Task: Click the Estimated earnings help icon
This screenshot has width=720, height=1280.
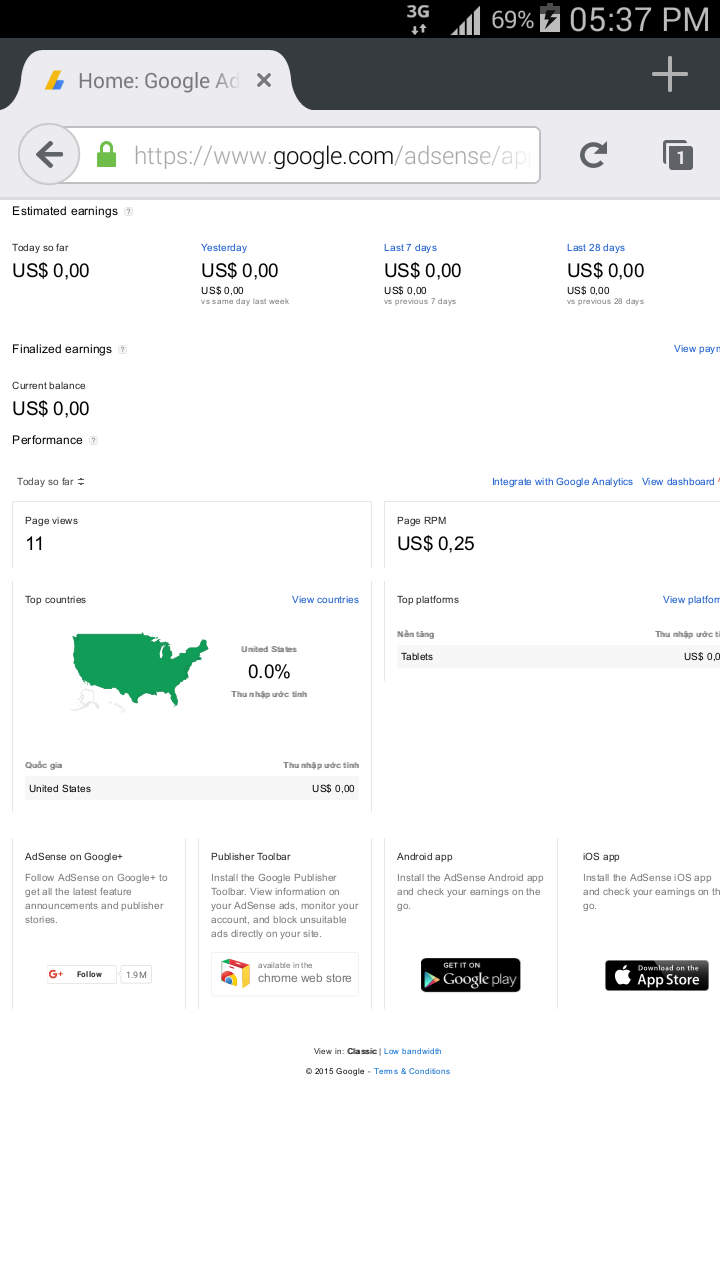Action: (128, 212)
